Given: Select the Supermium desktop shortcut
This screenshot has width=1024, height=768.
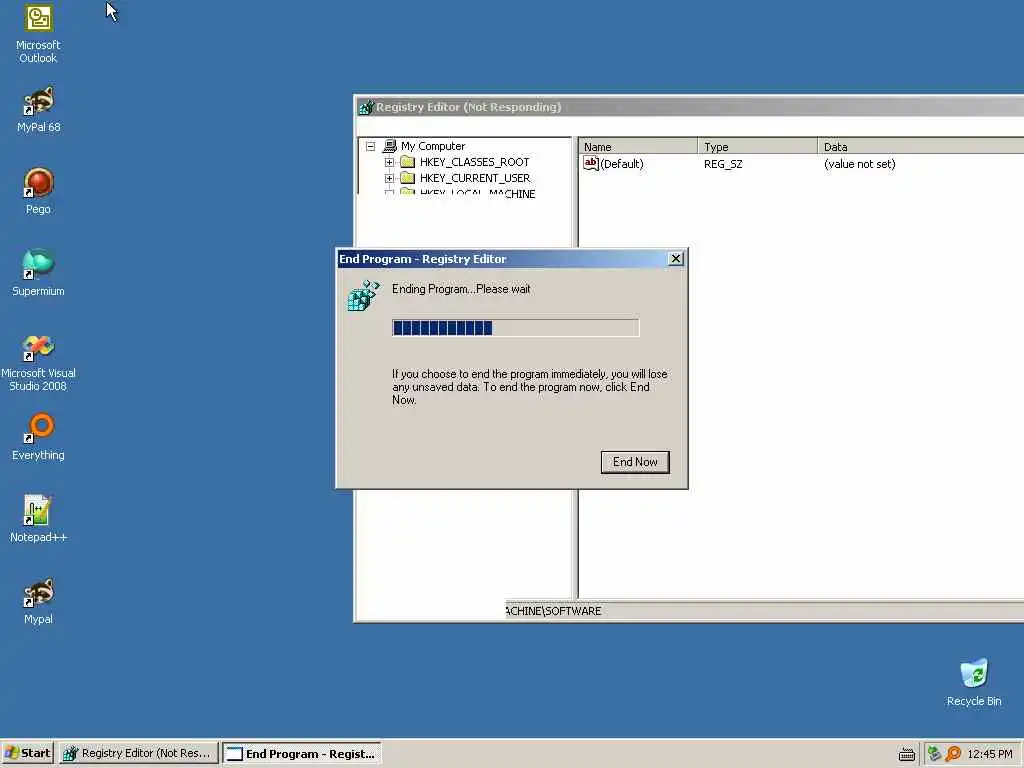Looking at the screenshot, I should [x=38, y=274].
